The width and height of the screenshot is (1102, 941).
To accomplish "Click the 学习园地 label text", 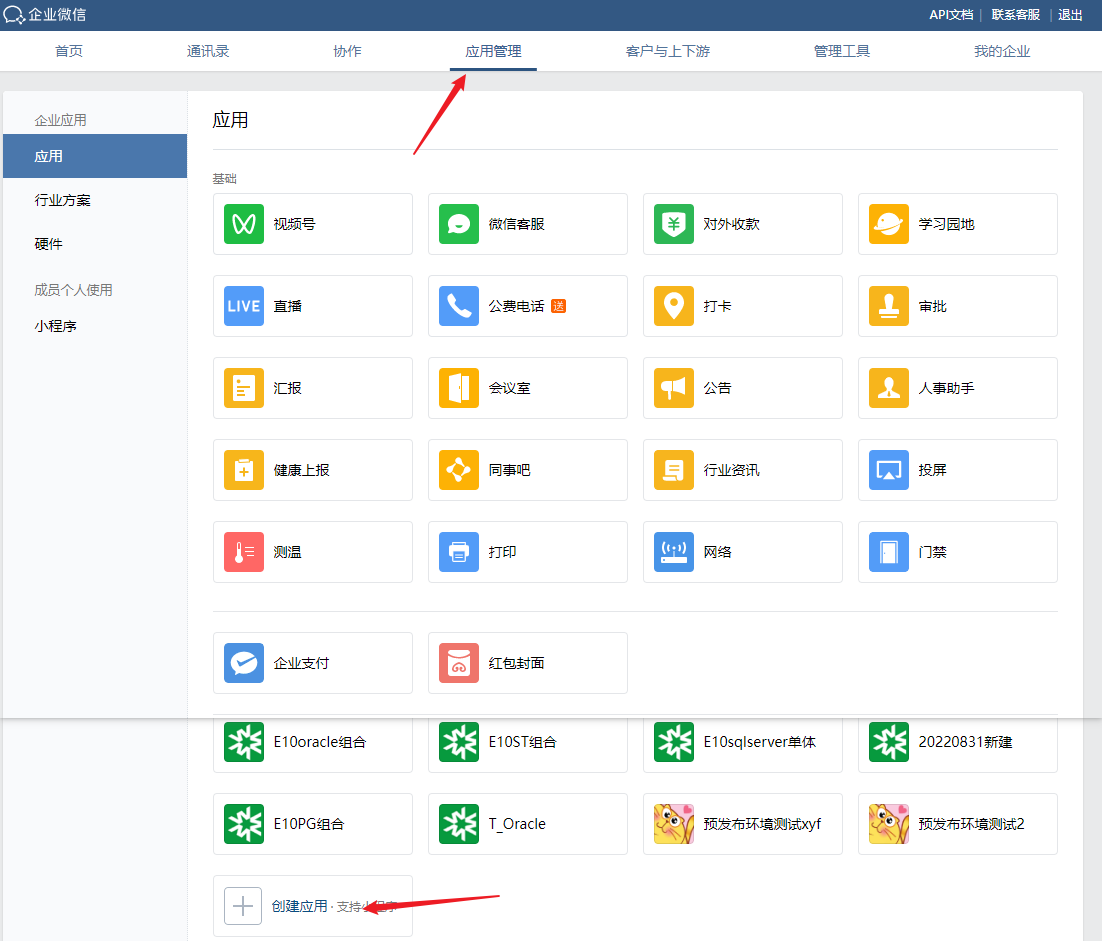I will pos(947,224).
